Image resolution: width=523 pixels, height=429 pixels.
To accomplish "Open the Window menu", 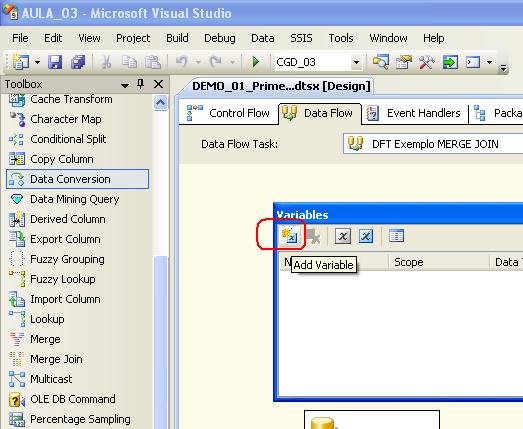I will click(x=388, y=38).
